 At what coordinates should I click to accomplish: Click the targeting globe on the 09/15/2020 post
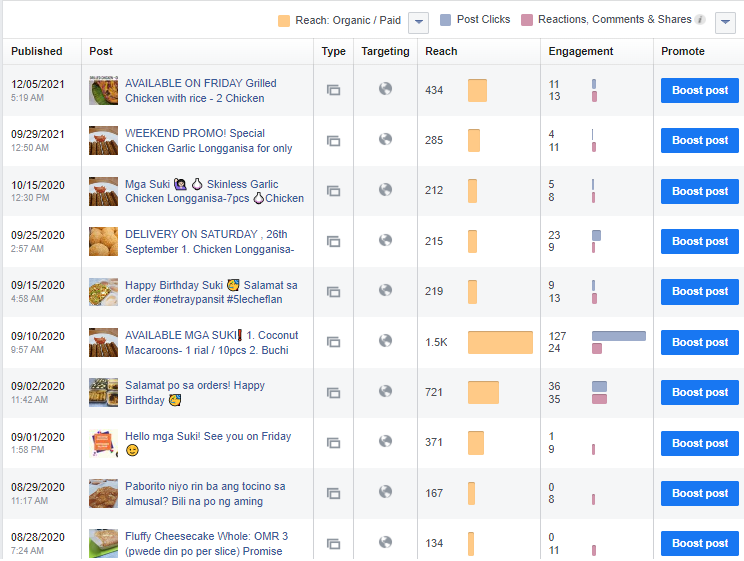385,291
